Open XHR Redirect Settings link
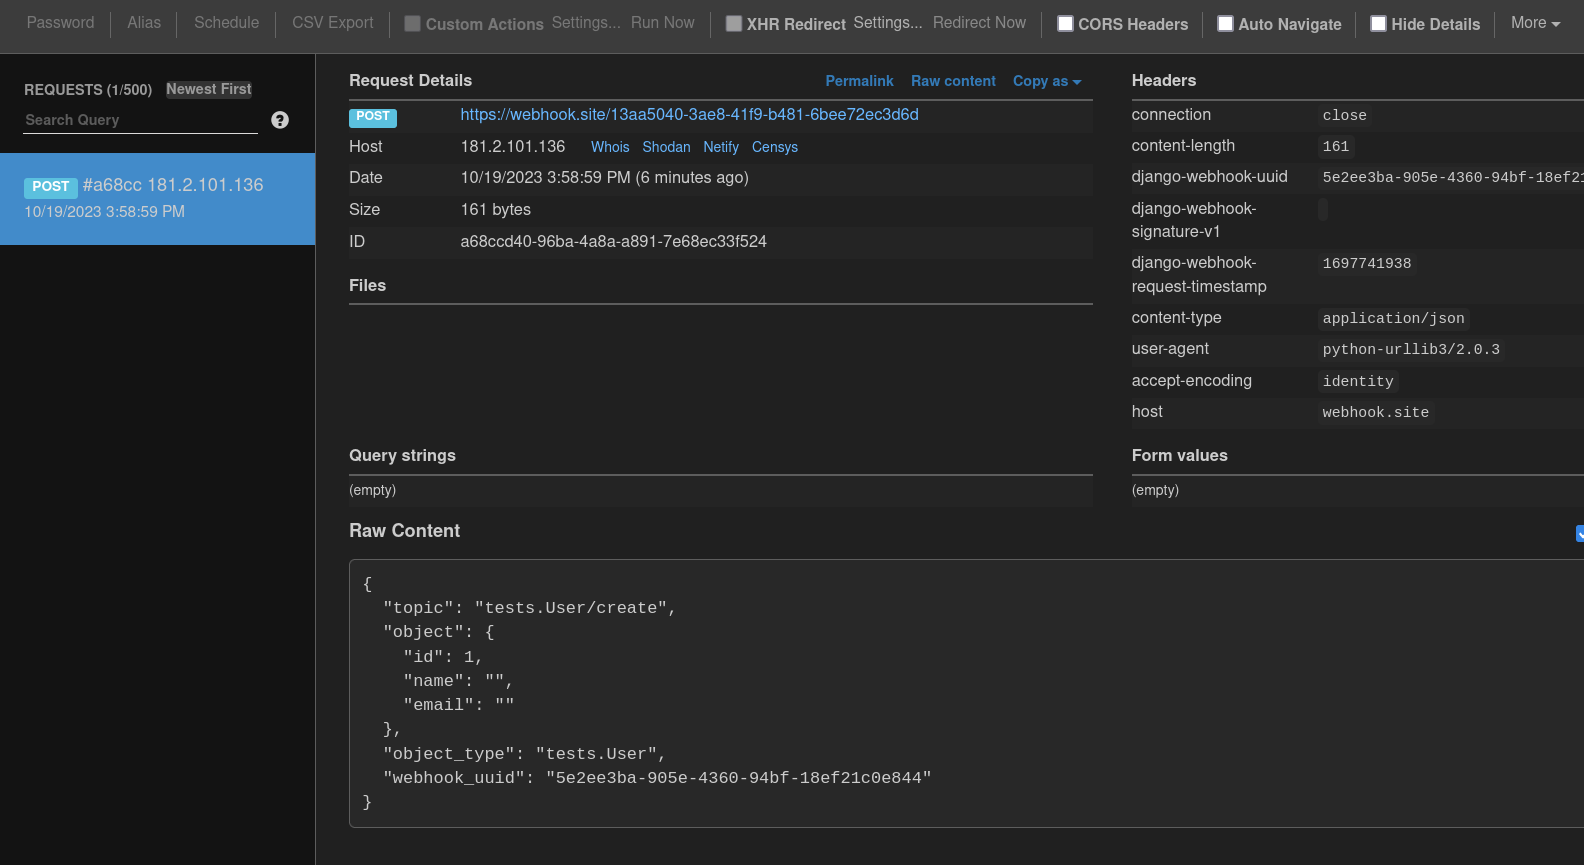The height and width of the screenshot is (865, 1584). point(888,22)
